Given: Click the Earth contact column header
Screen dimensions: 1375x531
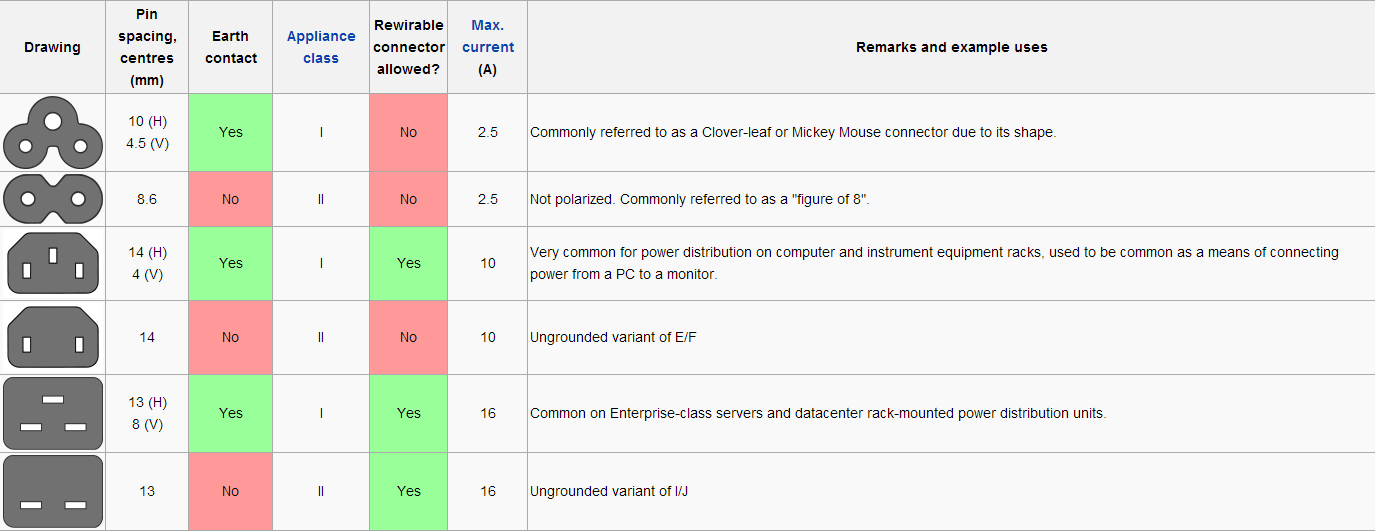Looking at the screenshot, I should click(x=230, y=47).
